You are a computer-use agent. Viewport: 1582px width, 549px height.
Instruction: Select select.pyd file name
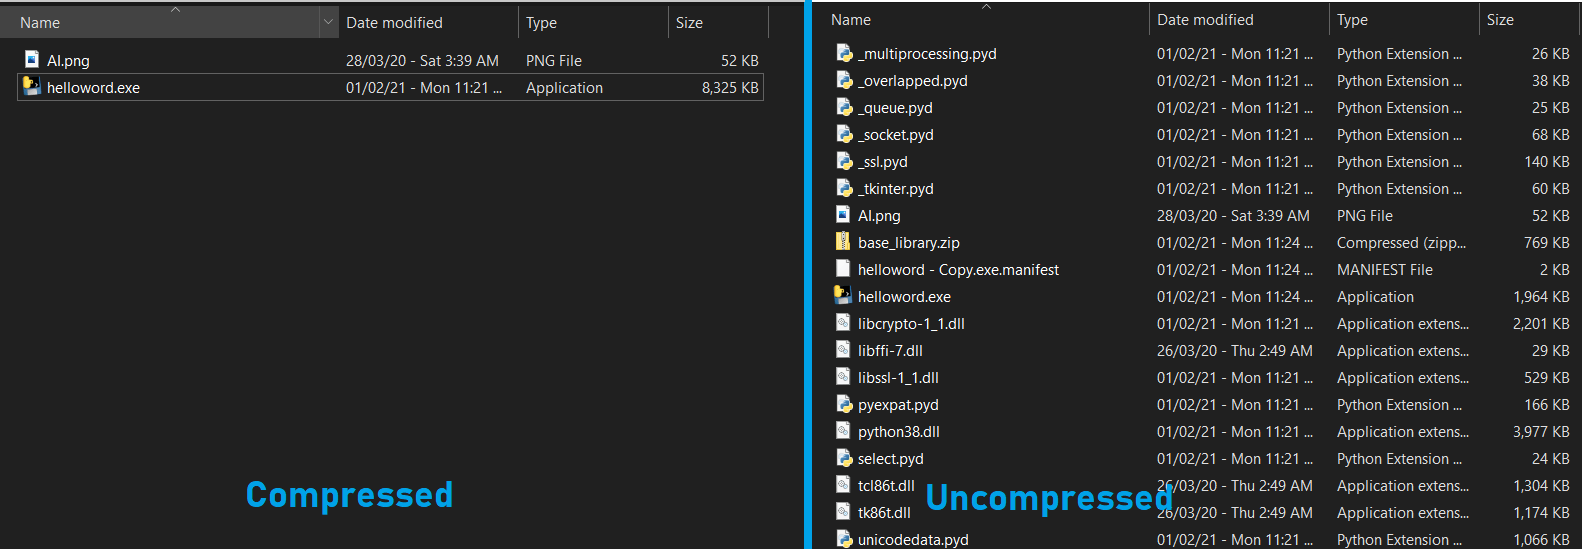click(x=890, y=459)
